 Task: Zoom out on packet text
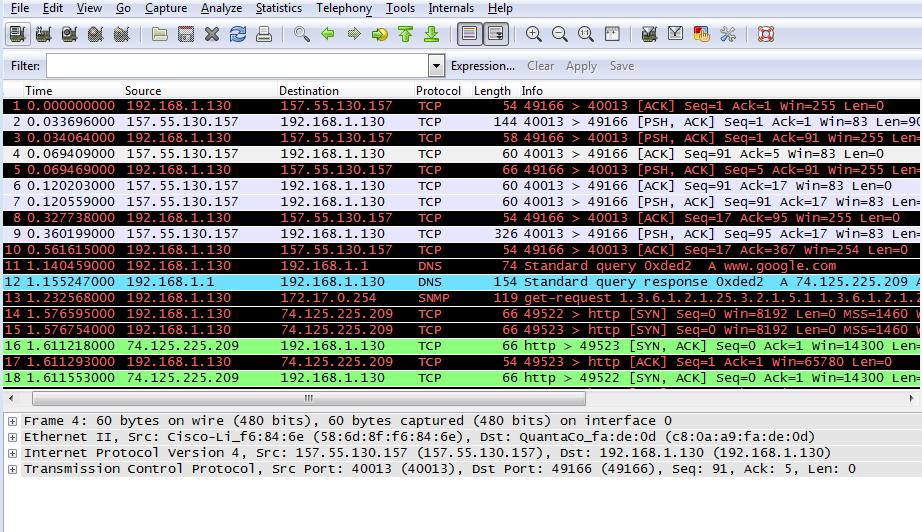[x=560, y=34]
